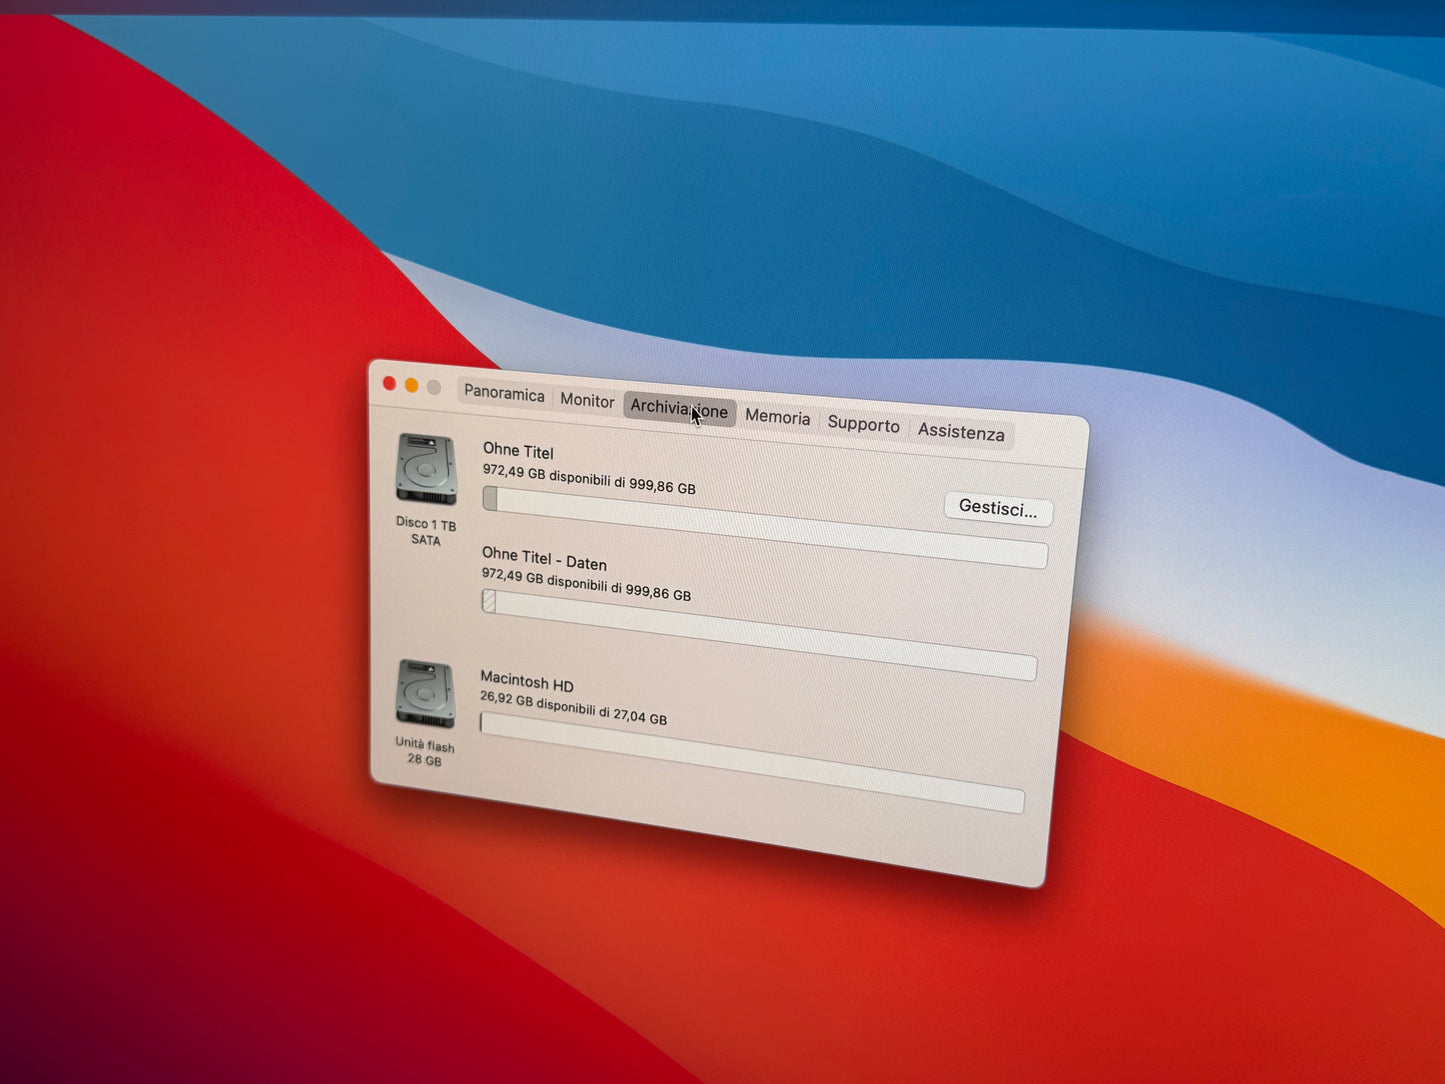Viewport: 1445px width, 1084px height.
Task: Click the Ohne Titel - Daten storage bar
Action: click(758, 635)
